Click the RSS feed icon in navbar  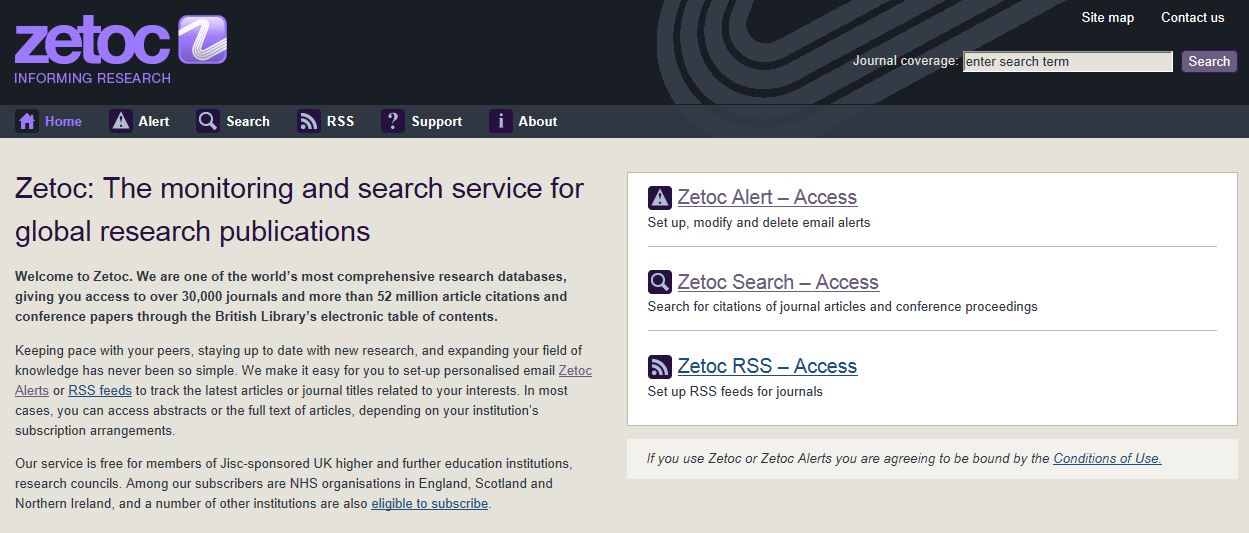coord(309,121)
